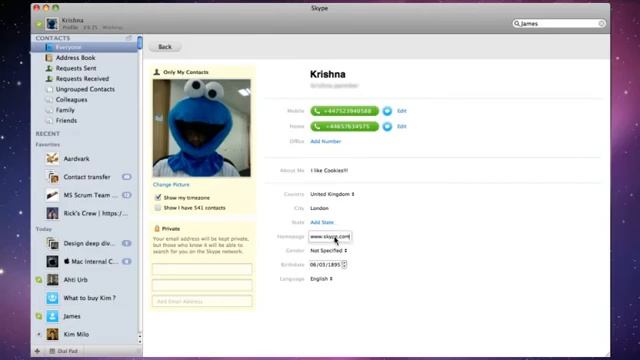The height and width of the screenshot is (360, 640).
Task: Open Family contact group
Action: coord(65,110)
